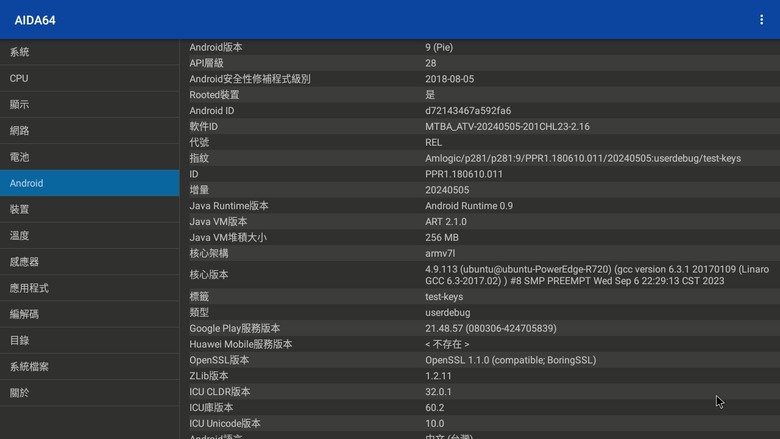Select the CPU category

tap(90, 78)
